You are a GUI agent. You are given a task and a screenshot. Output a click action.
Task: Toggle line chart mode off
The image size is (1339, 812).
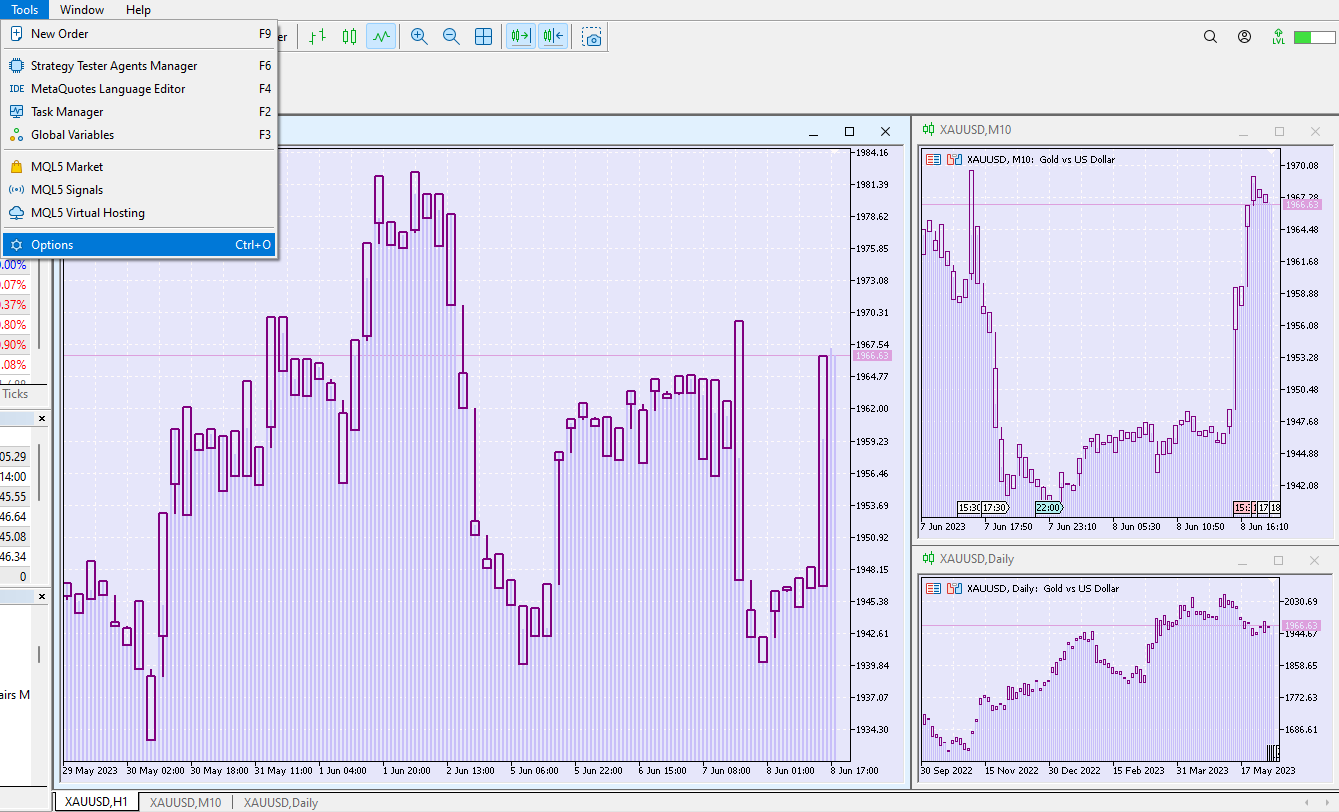381,36
